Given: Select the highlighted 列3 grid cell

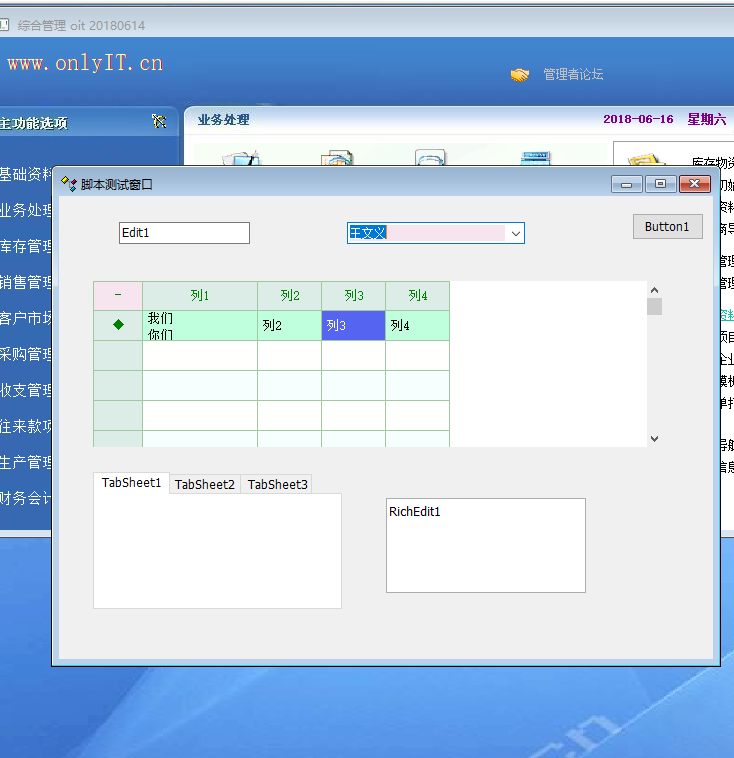Looking at the screenshot, I should (x=353, y=325).
